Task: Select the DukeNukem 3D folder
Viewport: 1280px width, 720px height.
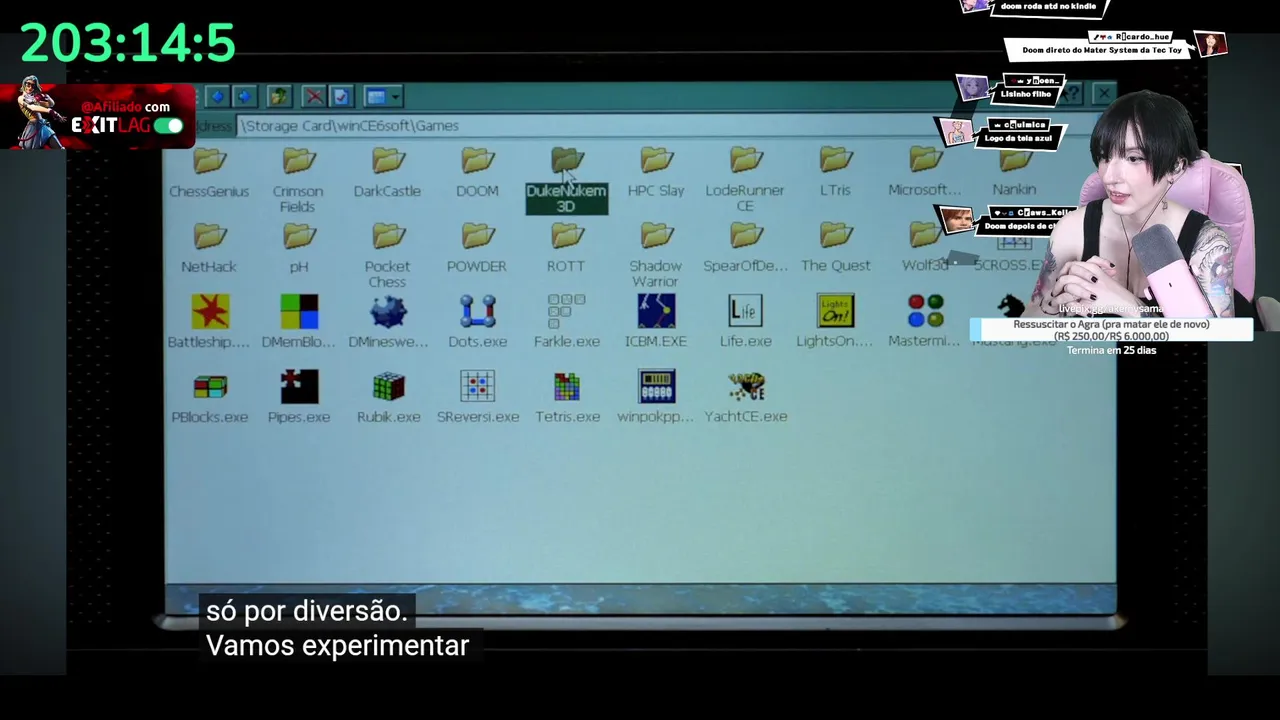Action: (566, 180)
